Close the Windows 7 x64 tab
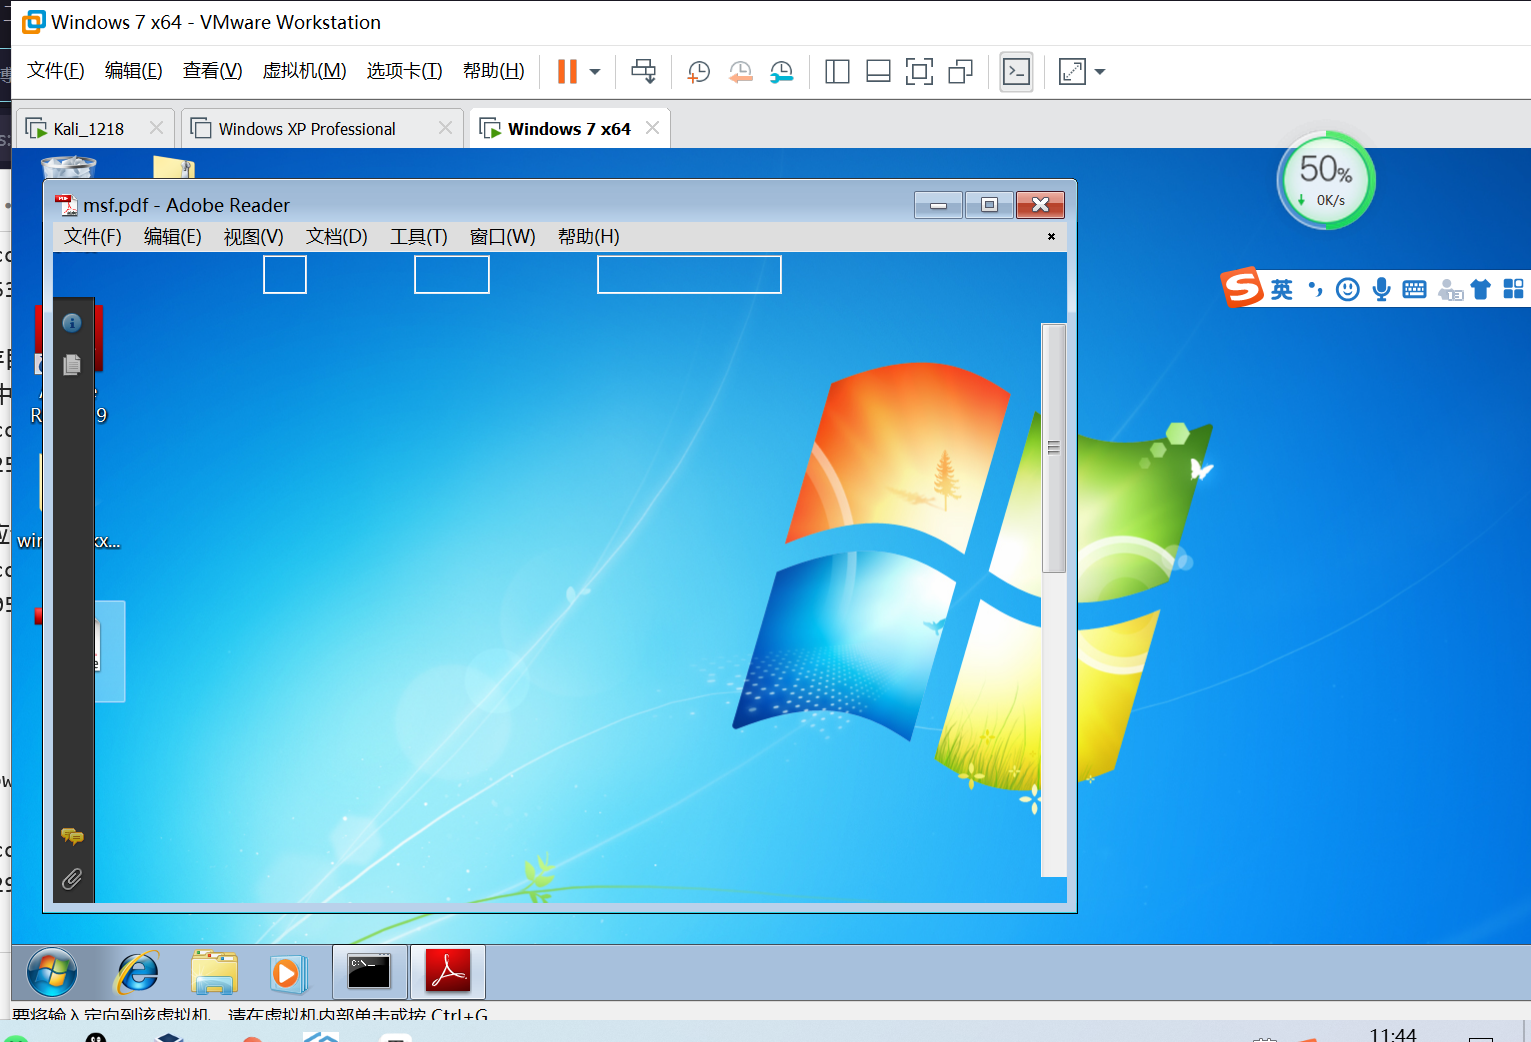This screenshot has width=1531, height=1042. coord(652,128)
